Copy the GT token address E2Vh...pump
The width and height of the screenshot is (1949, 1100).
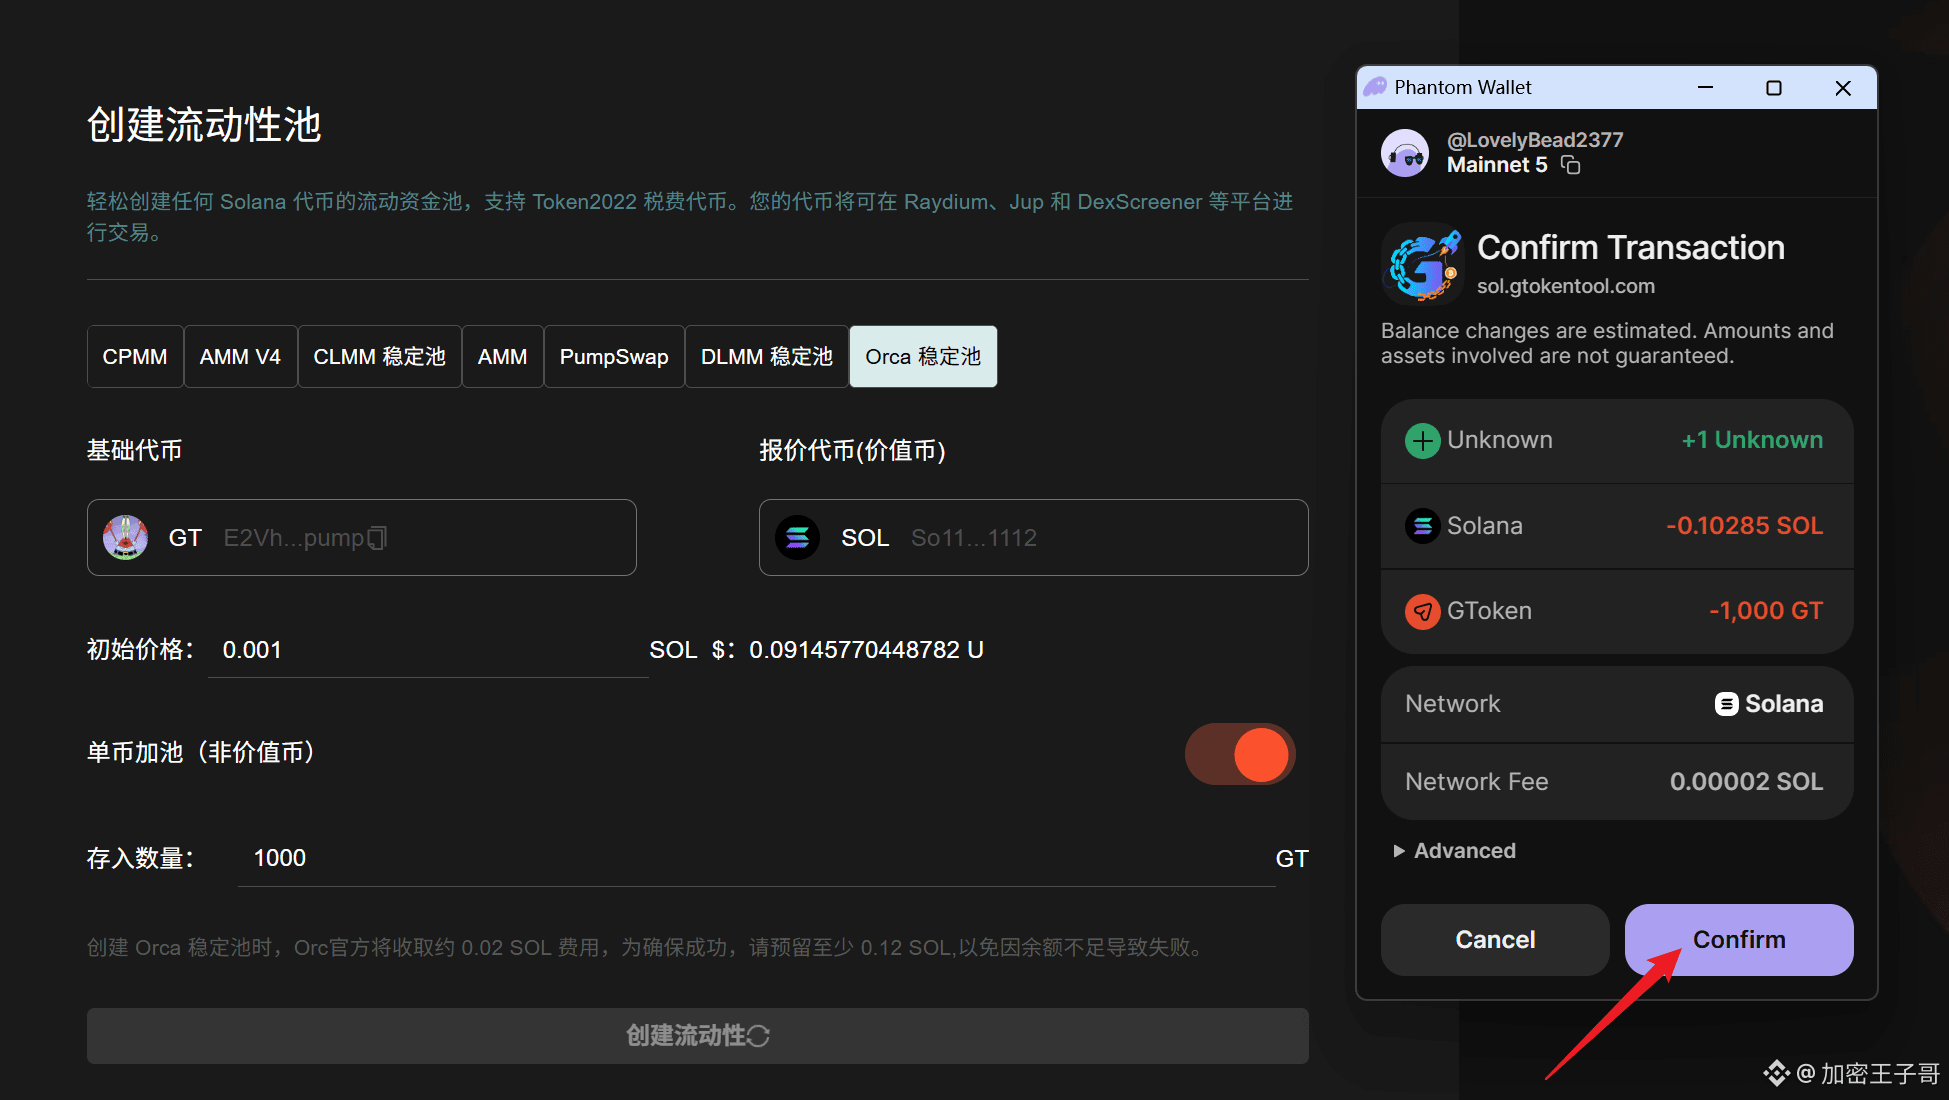[377, 538]
